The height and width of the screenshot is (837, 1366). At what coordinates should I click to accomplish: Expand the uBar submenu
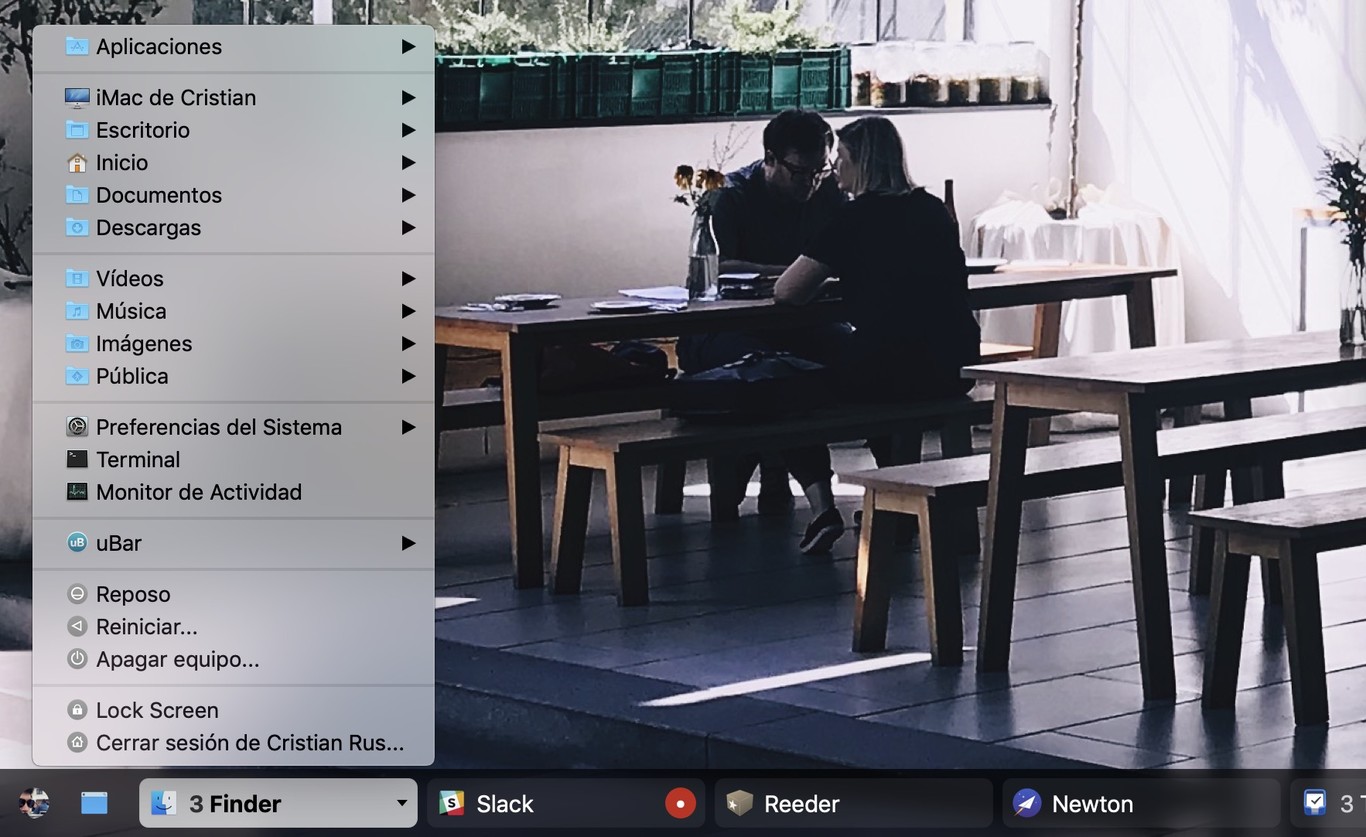coord(408,543)
